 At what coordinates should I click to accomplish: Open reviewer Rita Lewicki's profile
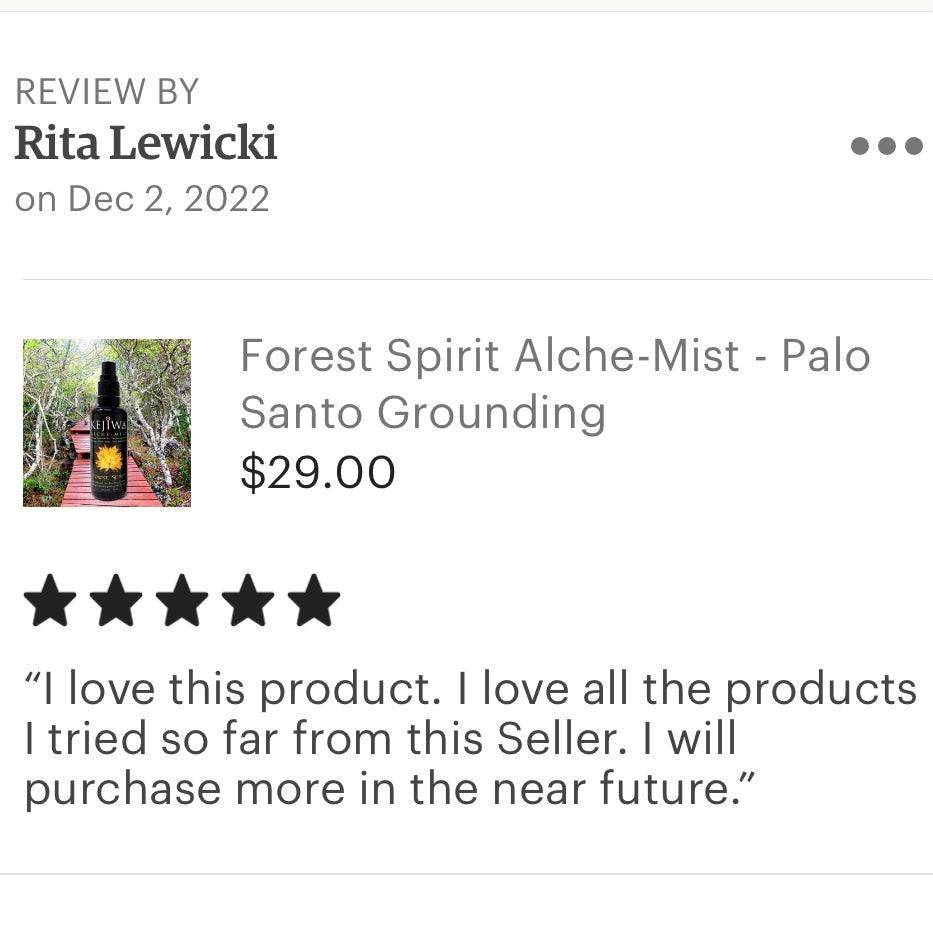(x=146, y=144)
